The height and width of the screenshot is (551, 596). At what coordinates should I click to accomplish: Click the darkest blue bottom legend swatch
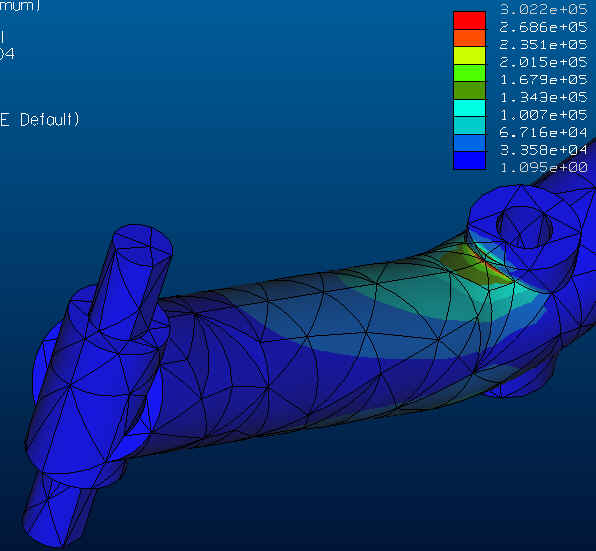click(x=469, y=160)
